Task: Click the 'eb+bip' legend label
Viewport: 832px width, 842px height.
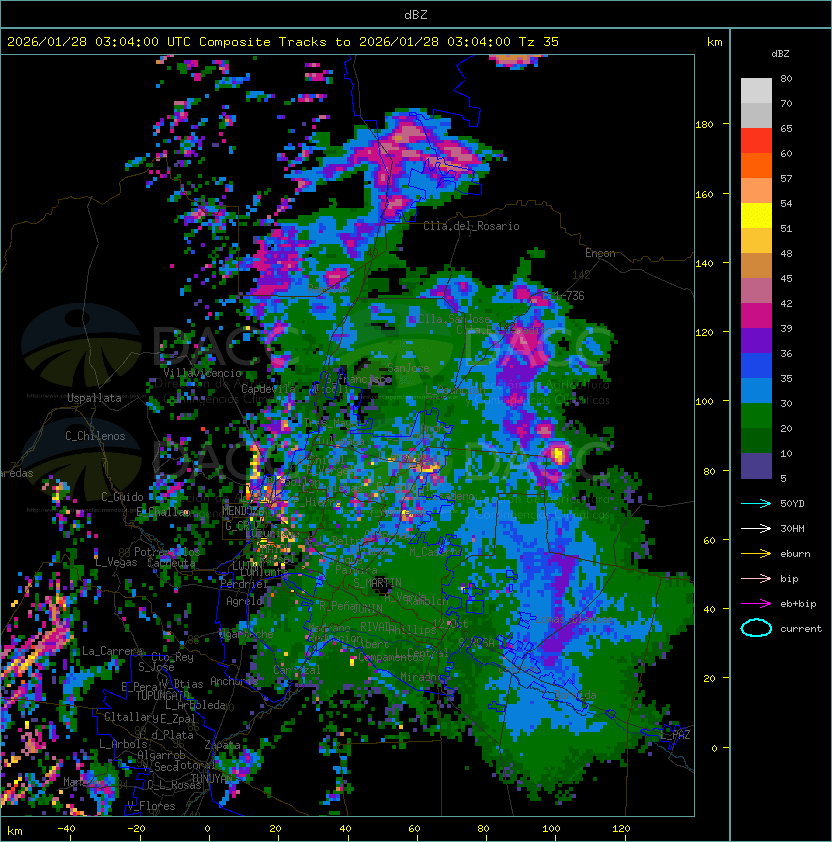Action: click(x=798, y=604)
